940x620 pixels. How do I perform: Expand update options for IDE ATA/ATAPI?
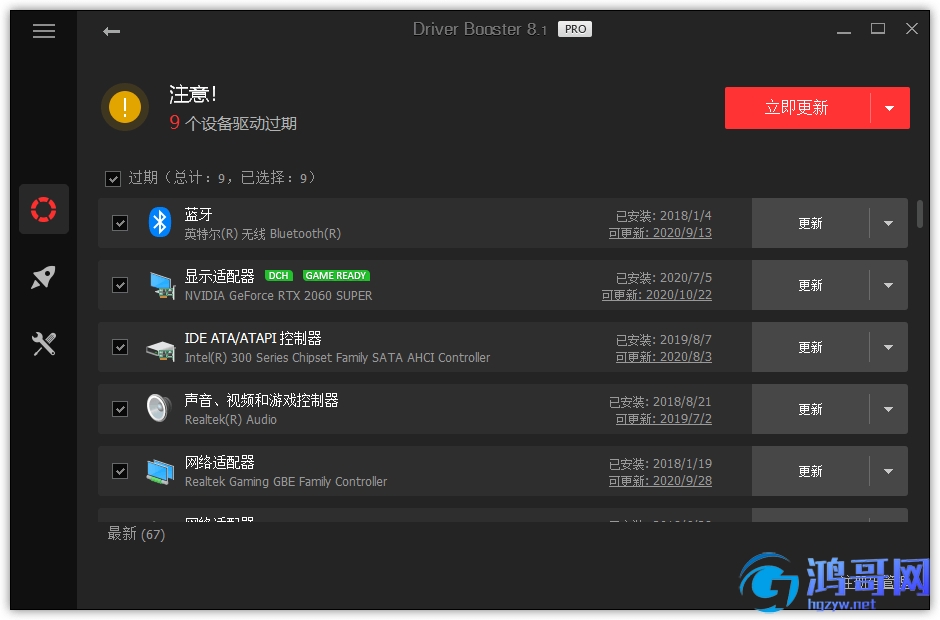click(x=888, y=347)
